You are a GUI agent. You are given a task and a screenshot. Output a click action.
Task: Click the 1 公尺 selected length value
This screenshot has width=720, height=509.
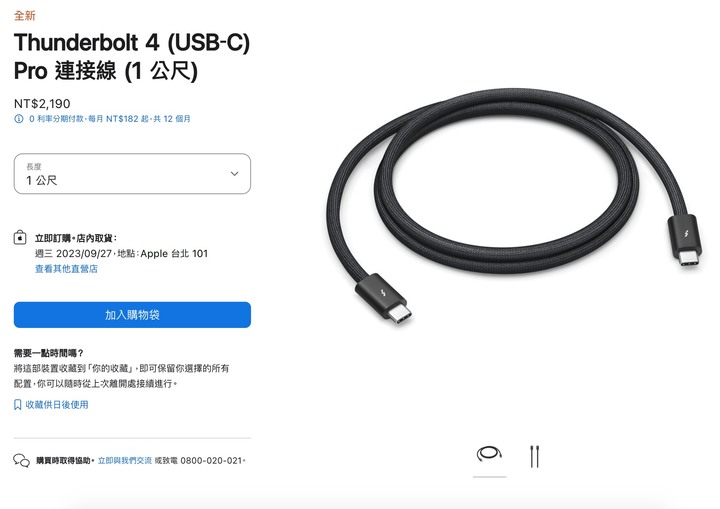[42, 181]
